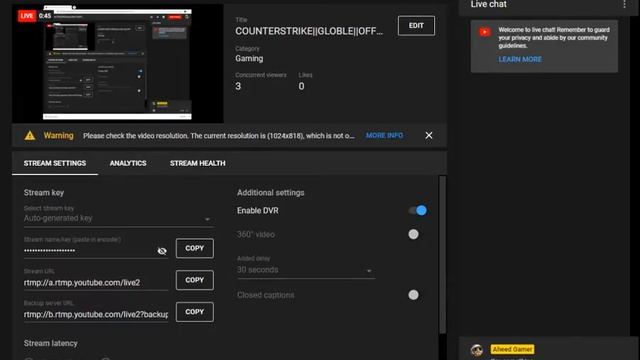640x360 pixels.
Task: Click the Stream URL rtmp://a.rtmp field
Action: coord(96,282)
